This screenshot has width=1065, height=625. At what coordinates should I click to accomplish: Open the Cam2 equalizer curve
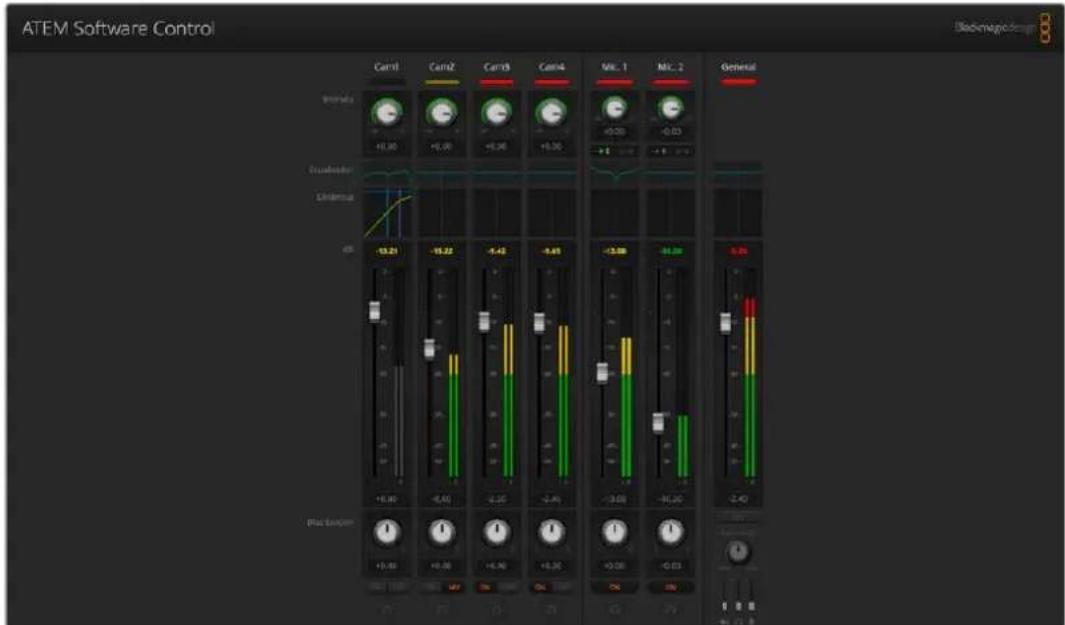442,174
